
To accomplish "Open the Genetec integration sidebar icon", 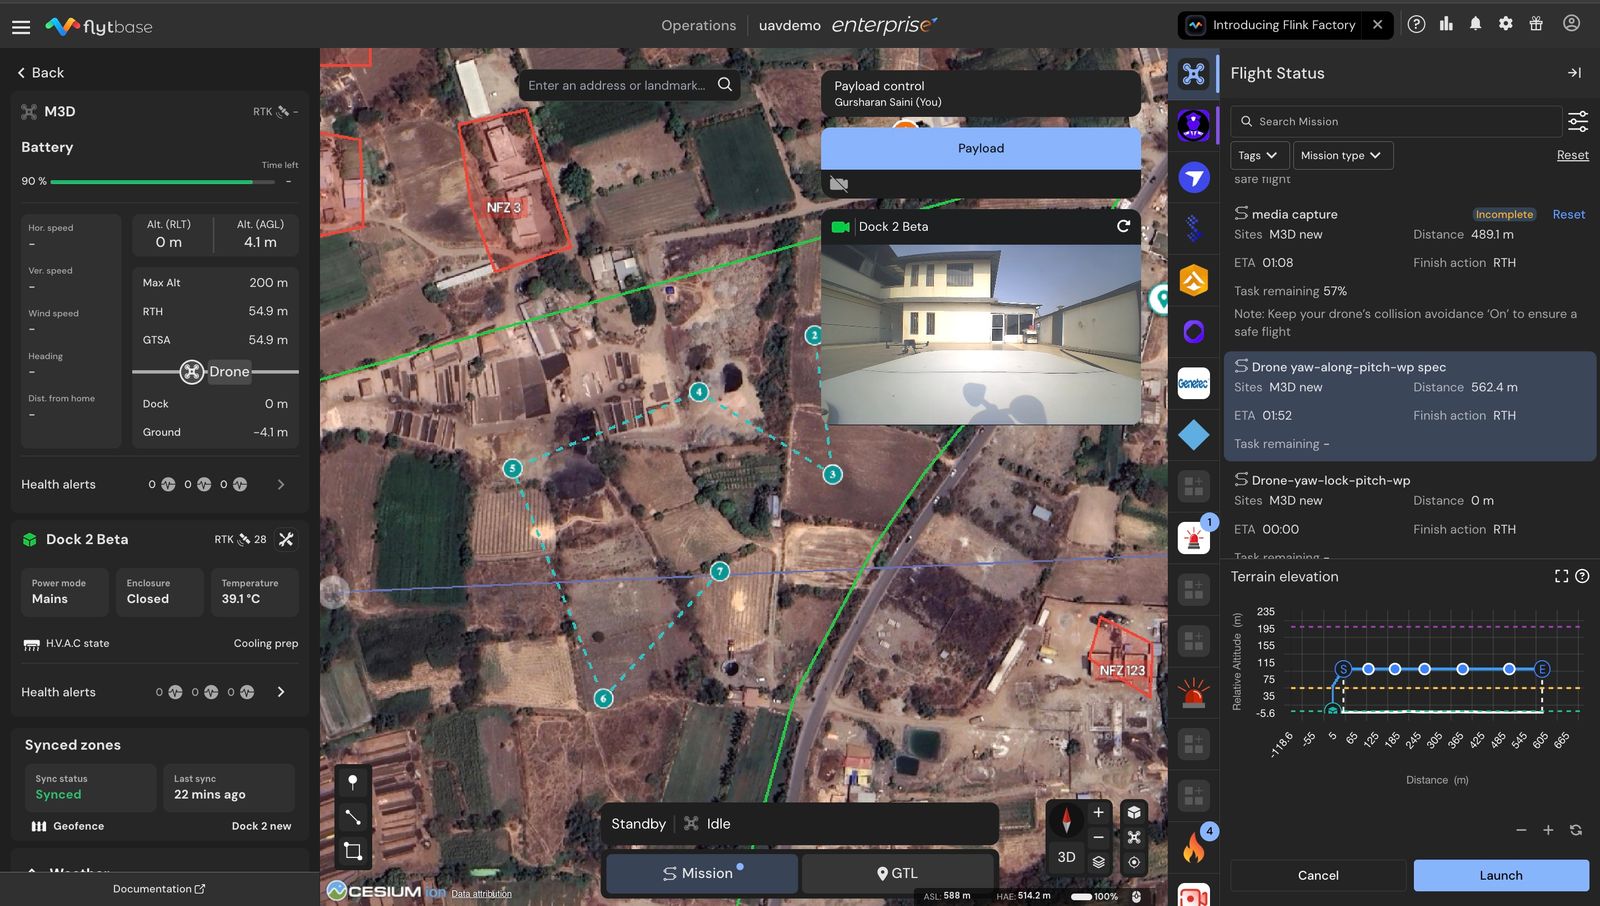I will (1194, 383).
